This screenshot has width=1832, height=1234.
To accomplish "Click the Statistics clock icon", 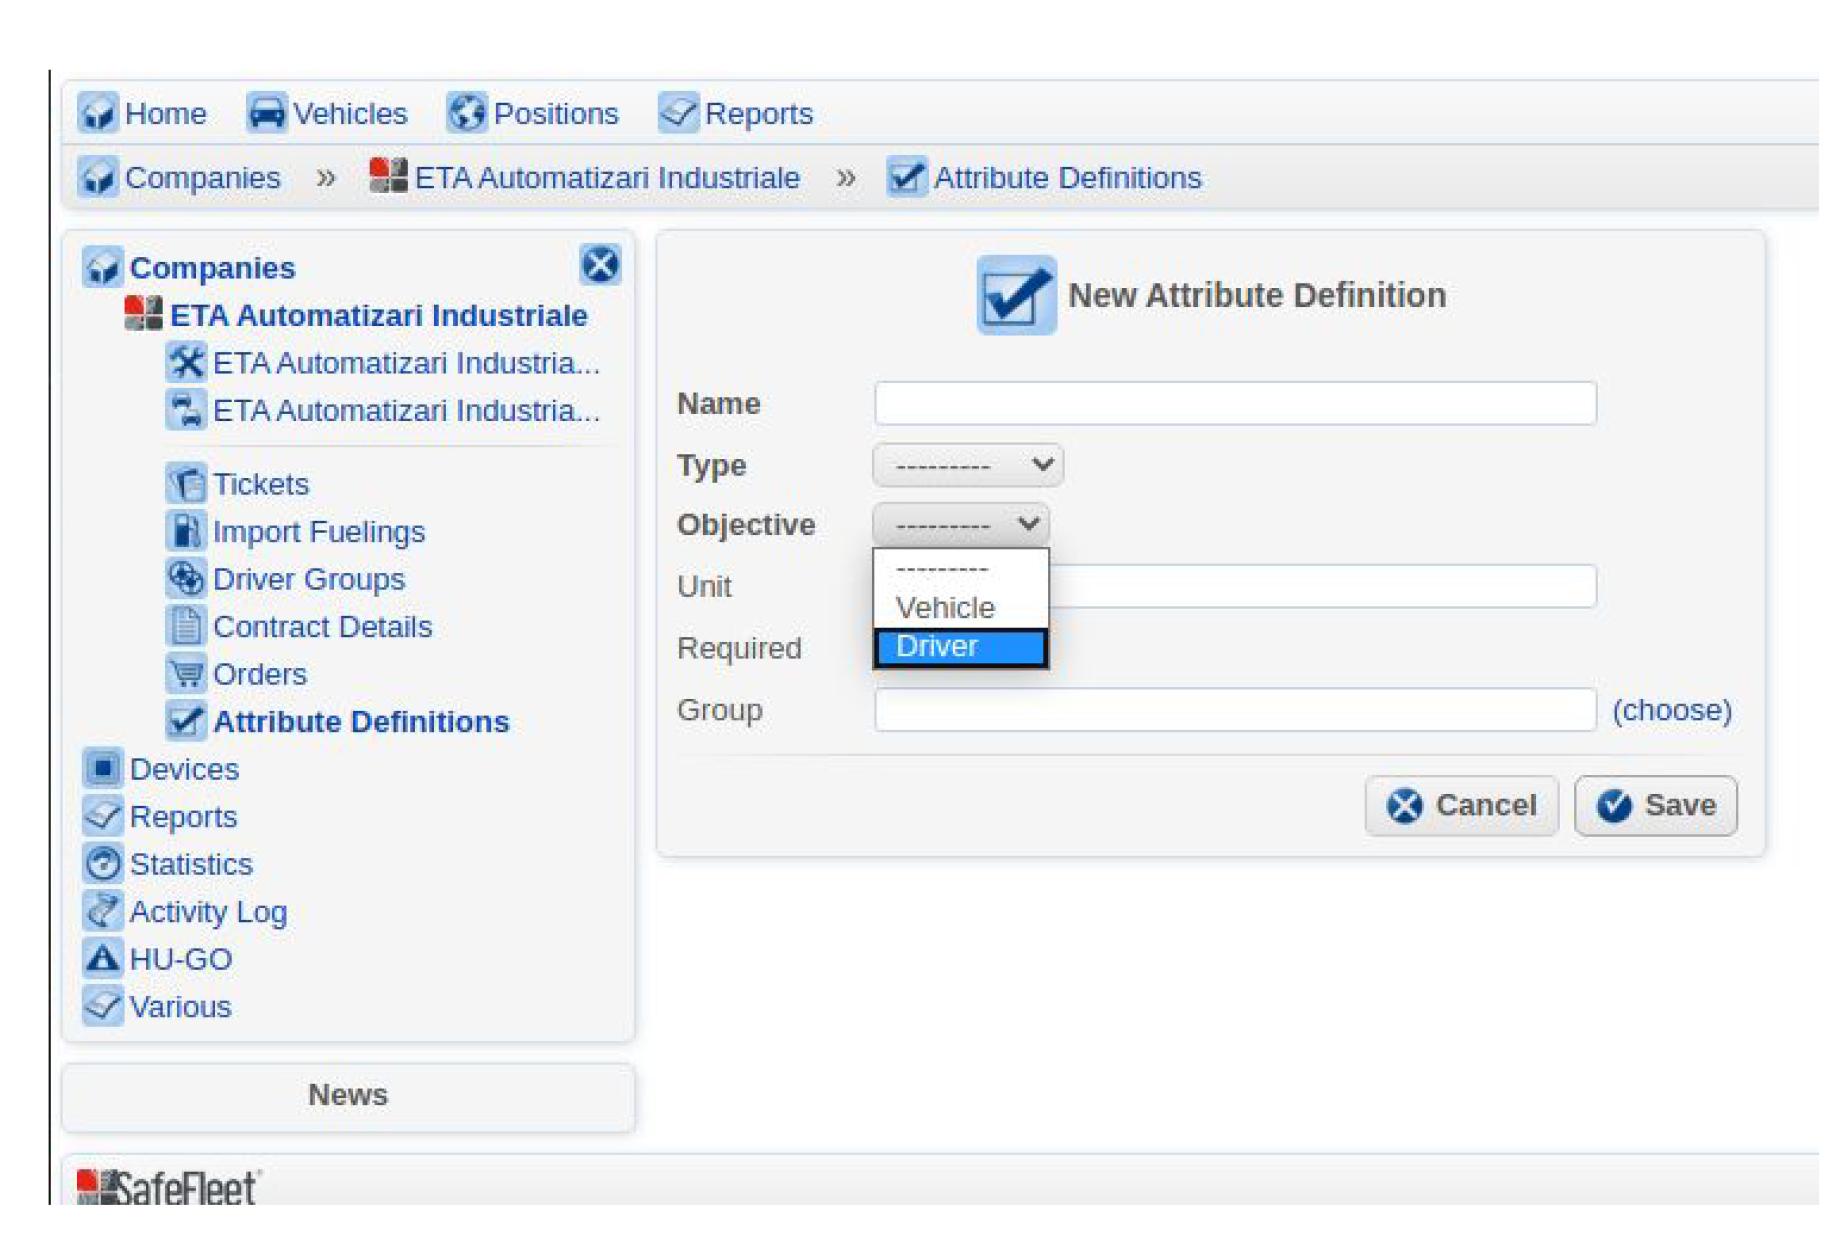I will [103, 863].
